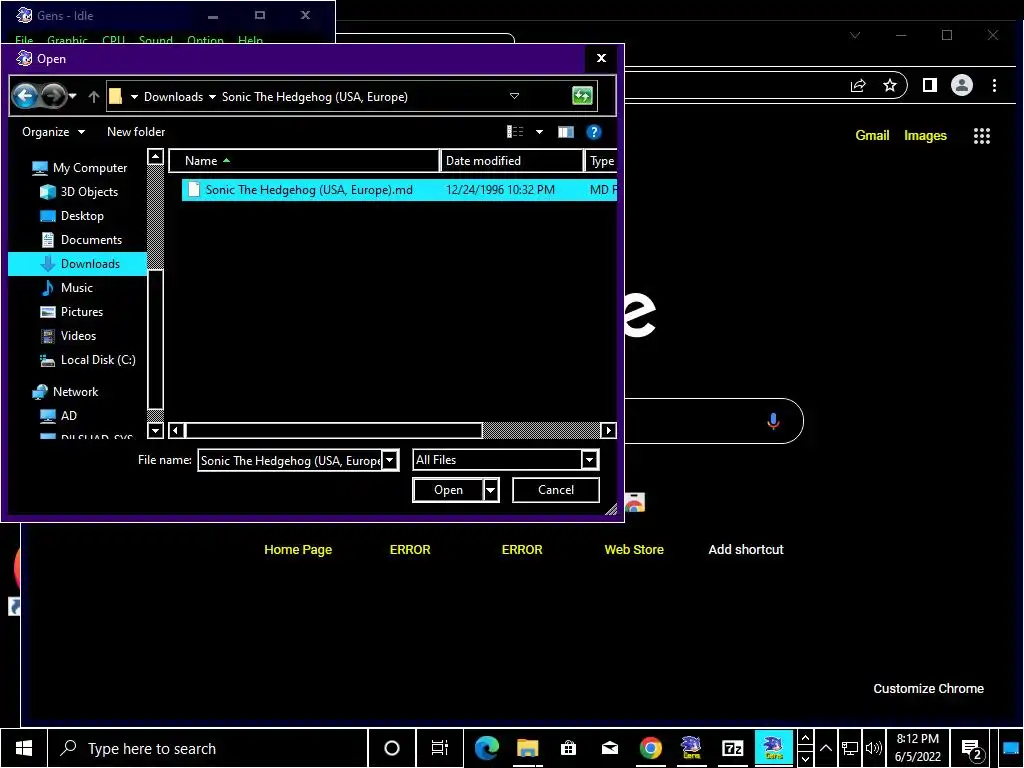Screen dimensions: 1024x768
Task: Click Customize Chrome button
Action: 928,688
